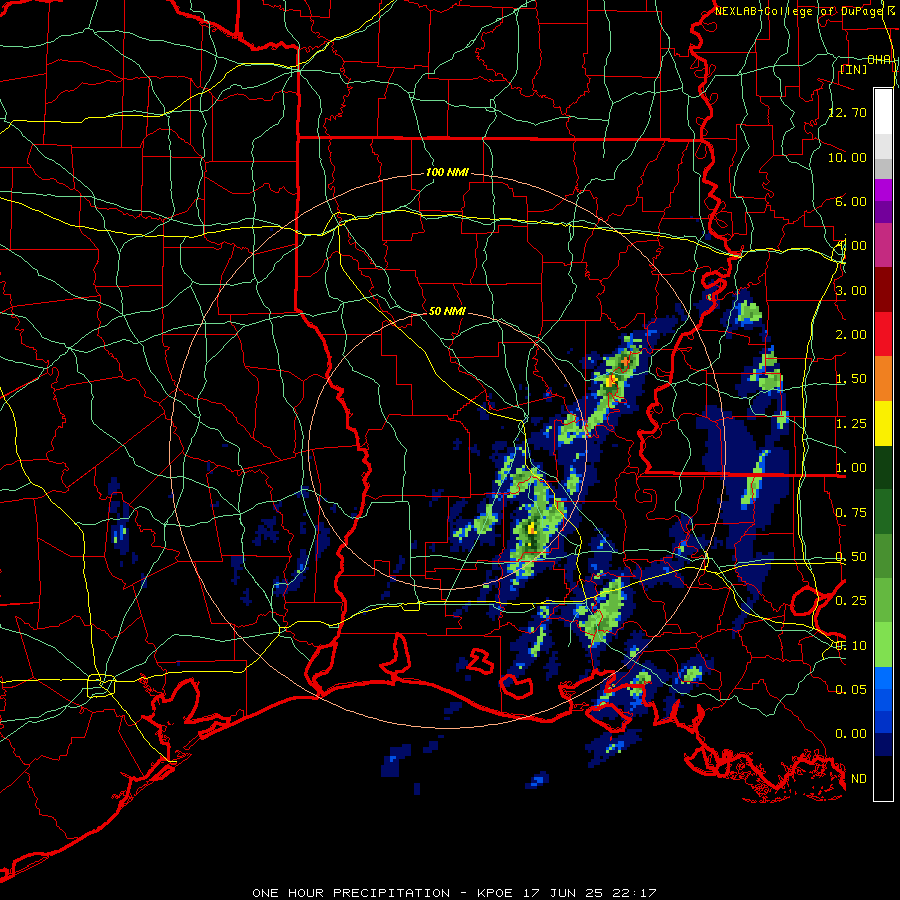Click the 10.00 legend value
900x900 pixels.
[847, 157]
